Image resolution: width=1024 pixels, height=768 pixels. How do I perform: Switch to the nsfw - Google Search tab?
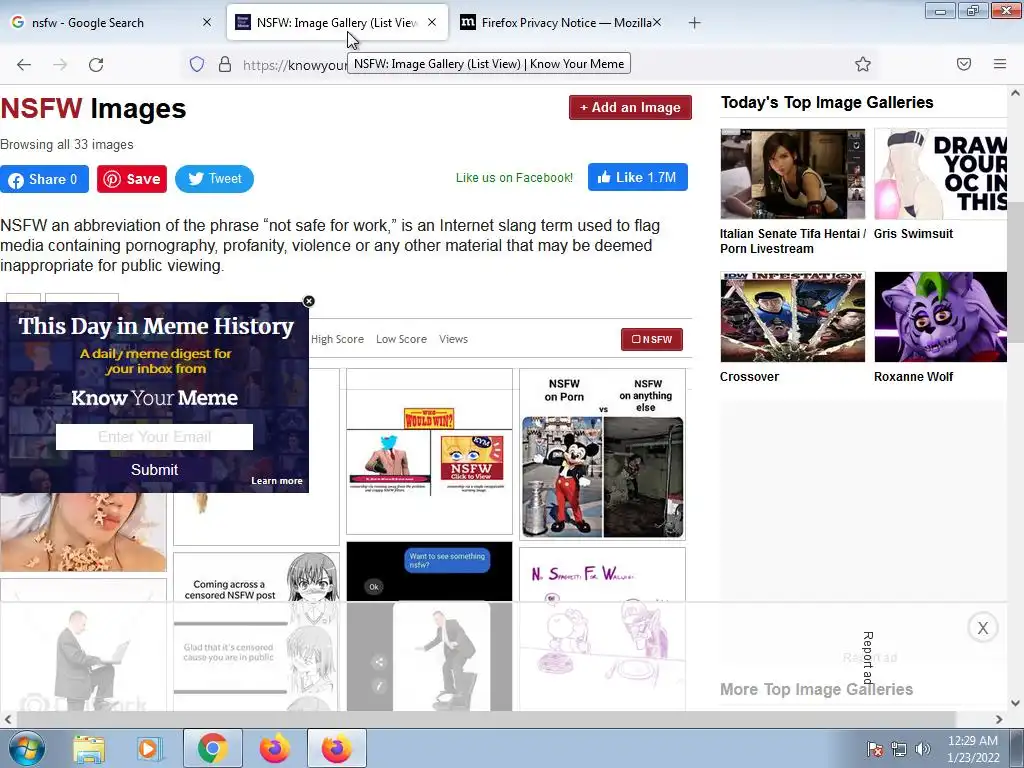pos(111,23)
